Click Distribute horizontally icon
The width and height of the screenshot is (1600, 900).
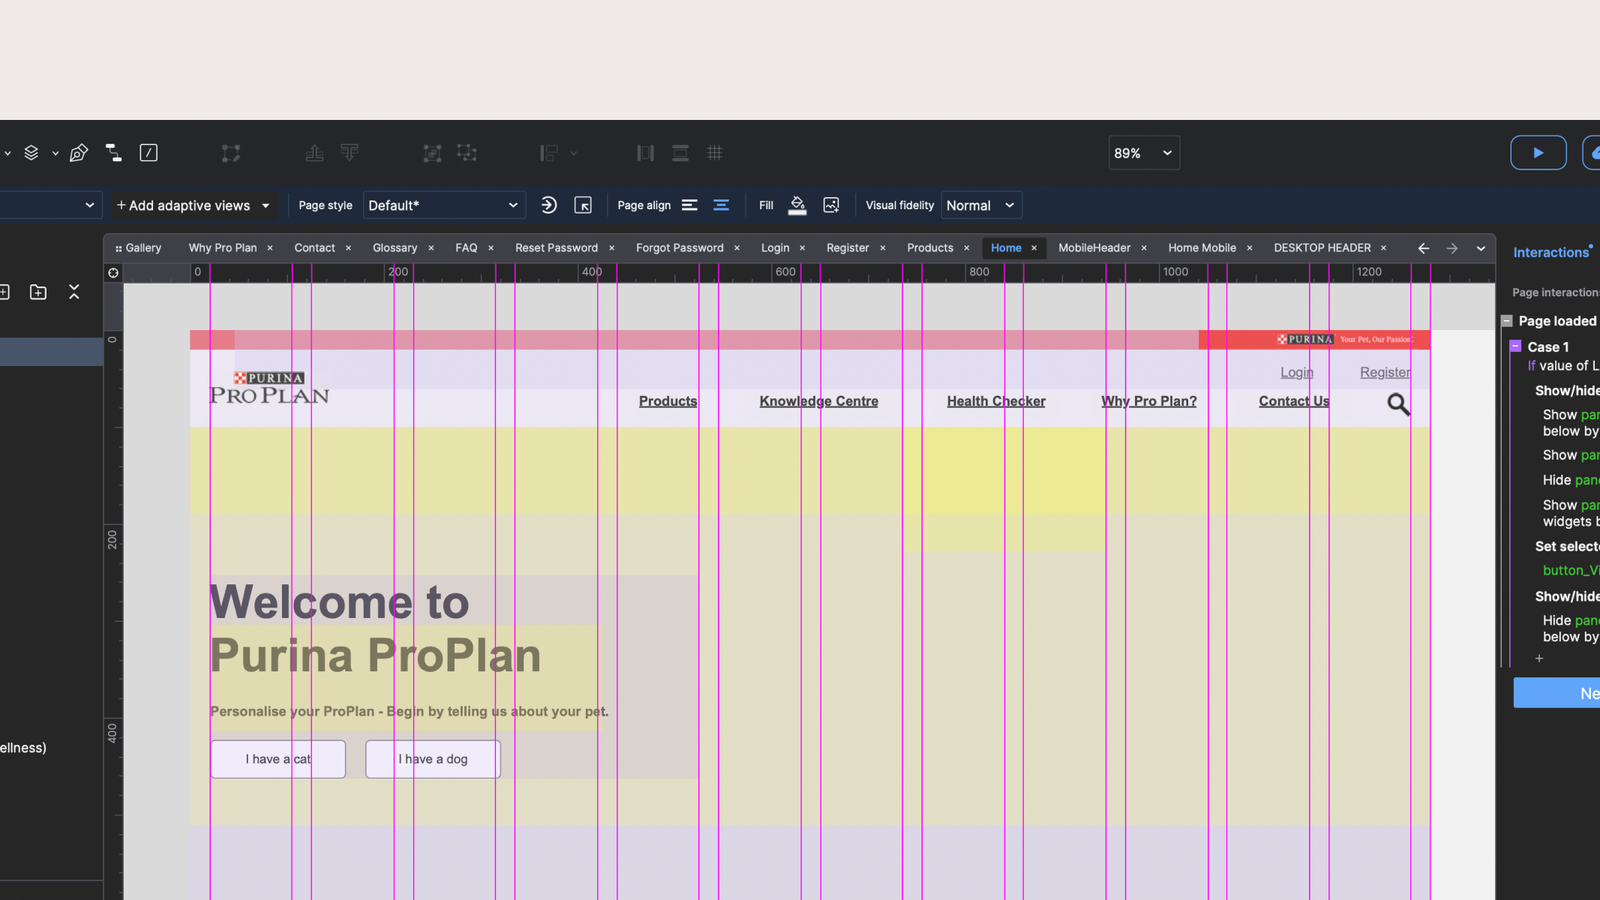(645, 153)
